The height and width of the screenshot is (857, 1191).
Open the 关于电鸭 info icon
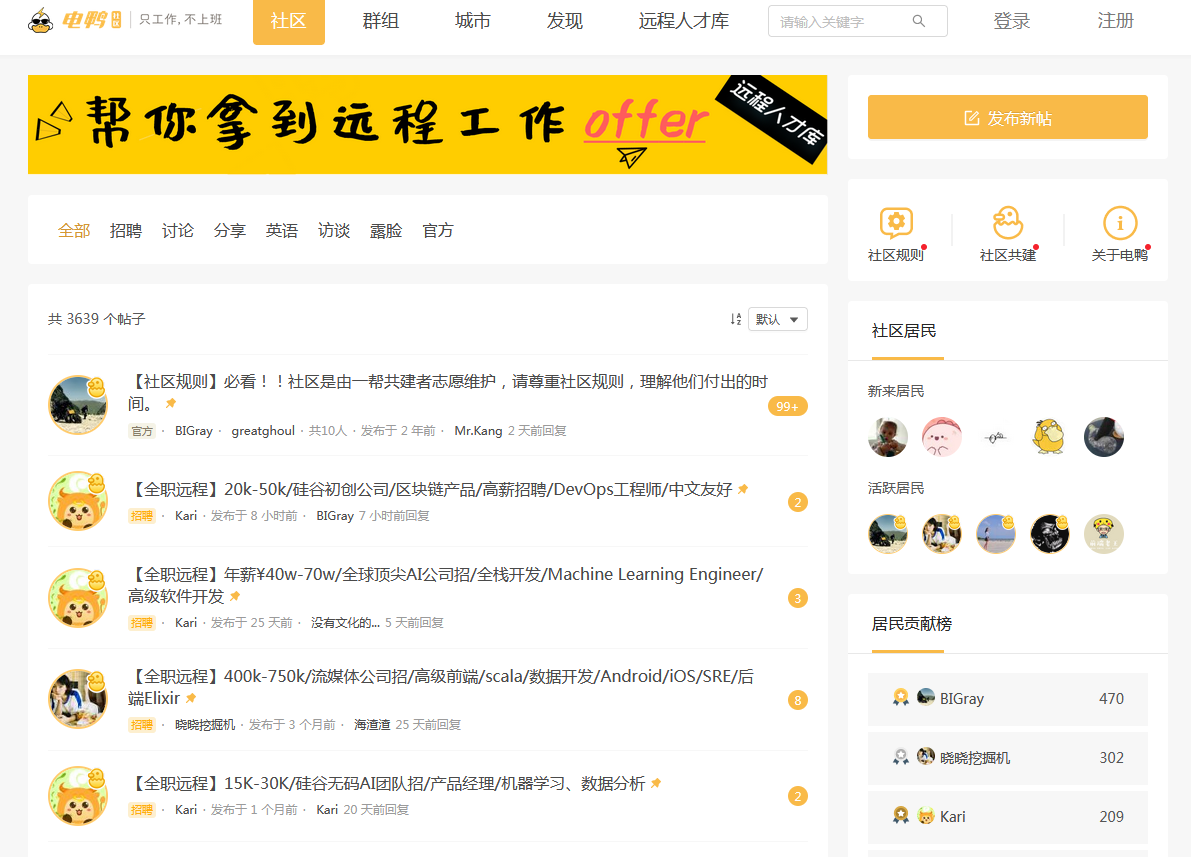[x=1120, y=223]
